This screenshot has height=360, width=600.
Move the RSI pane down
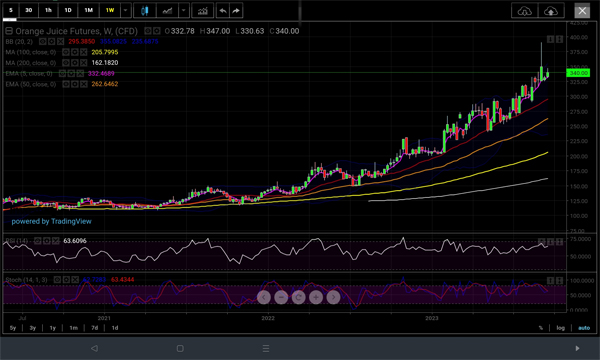(x=550, y=242)
